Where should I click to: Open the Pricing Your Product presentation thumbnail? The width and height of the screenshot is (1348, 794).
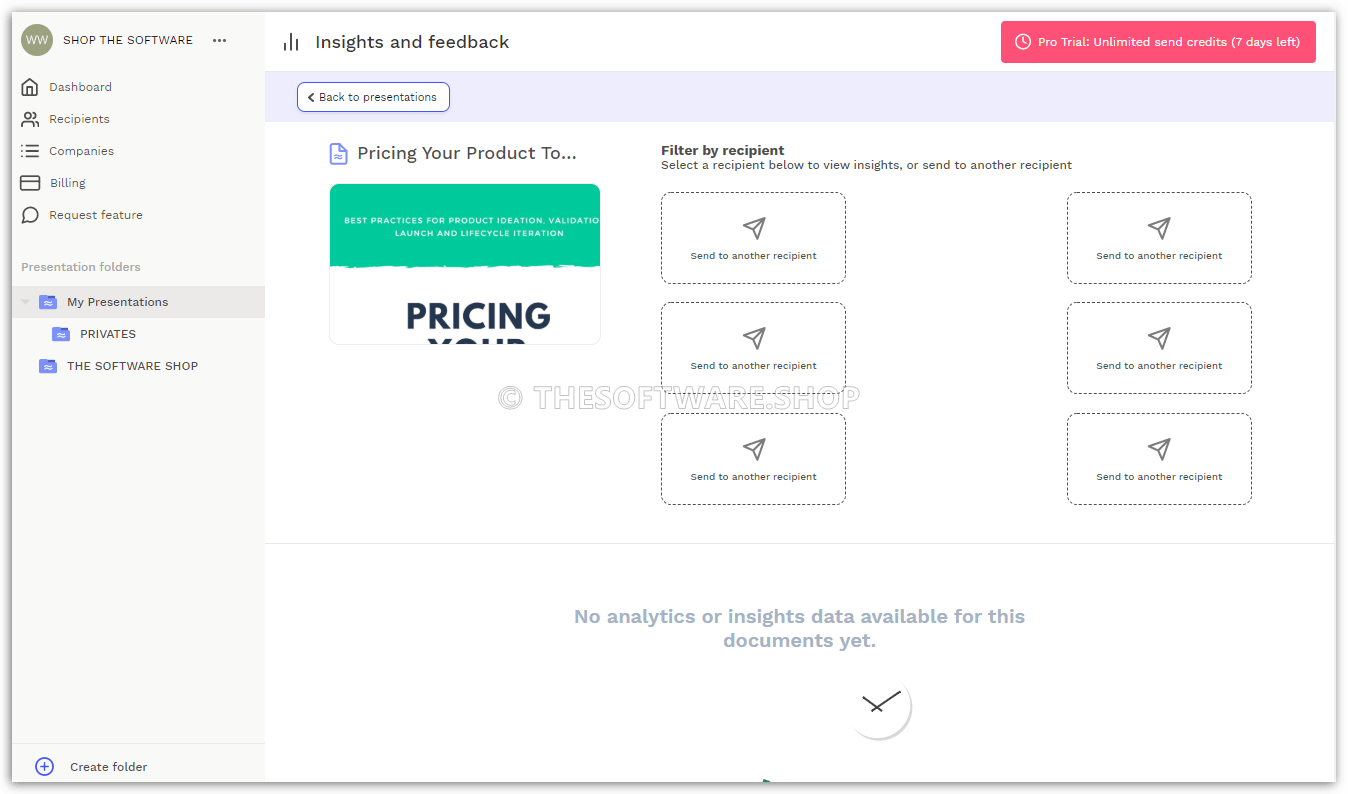pyautogui.click(x=464, y=264)
